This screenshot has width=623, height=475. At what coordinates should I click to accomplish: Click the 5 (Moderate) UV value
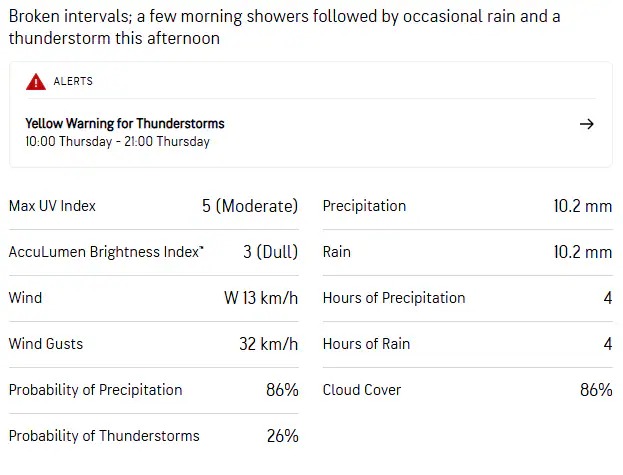250,206
